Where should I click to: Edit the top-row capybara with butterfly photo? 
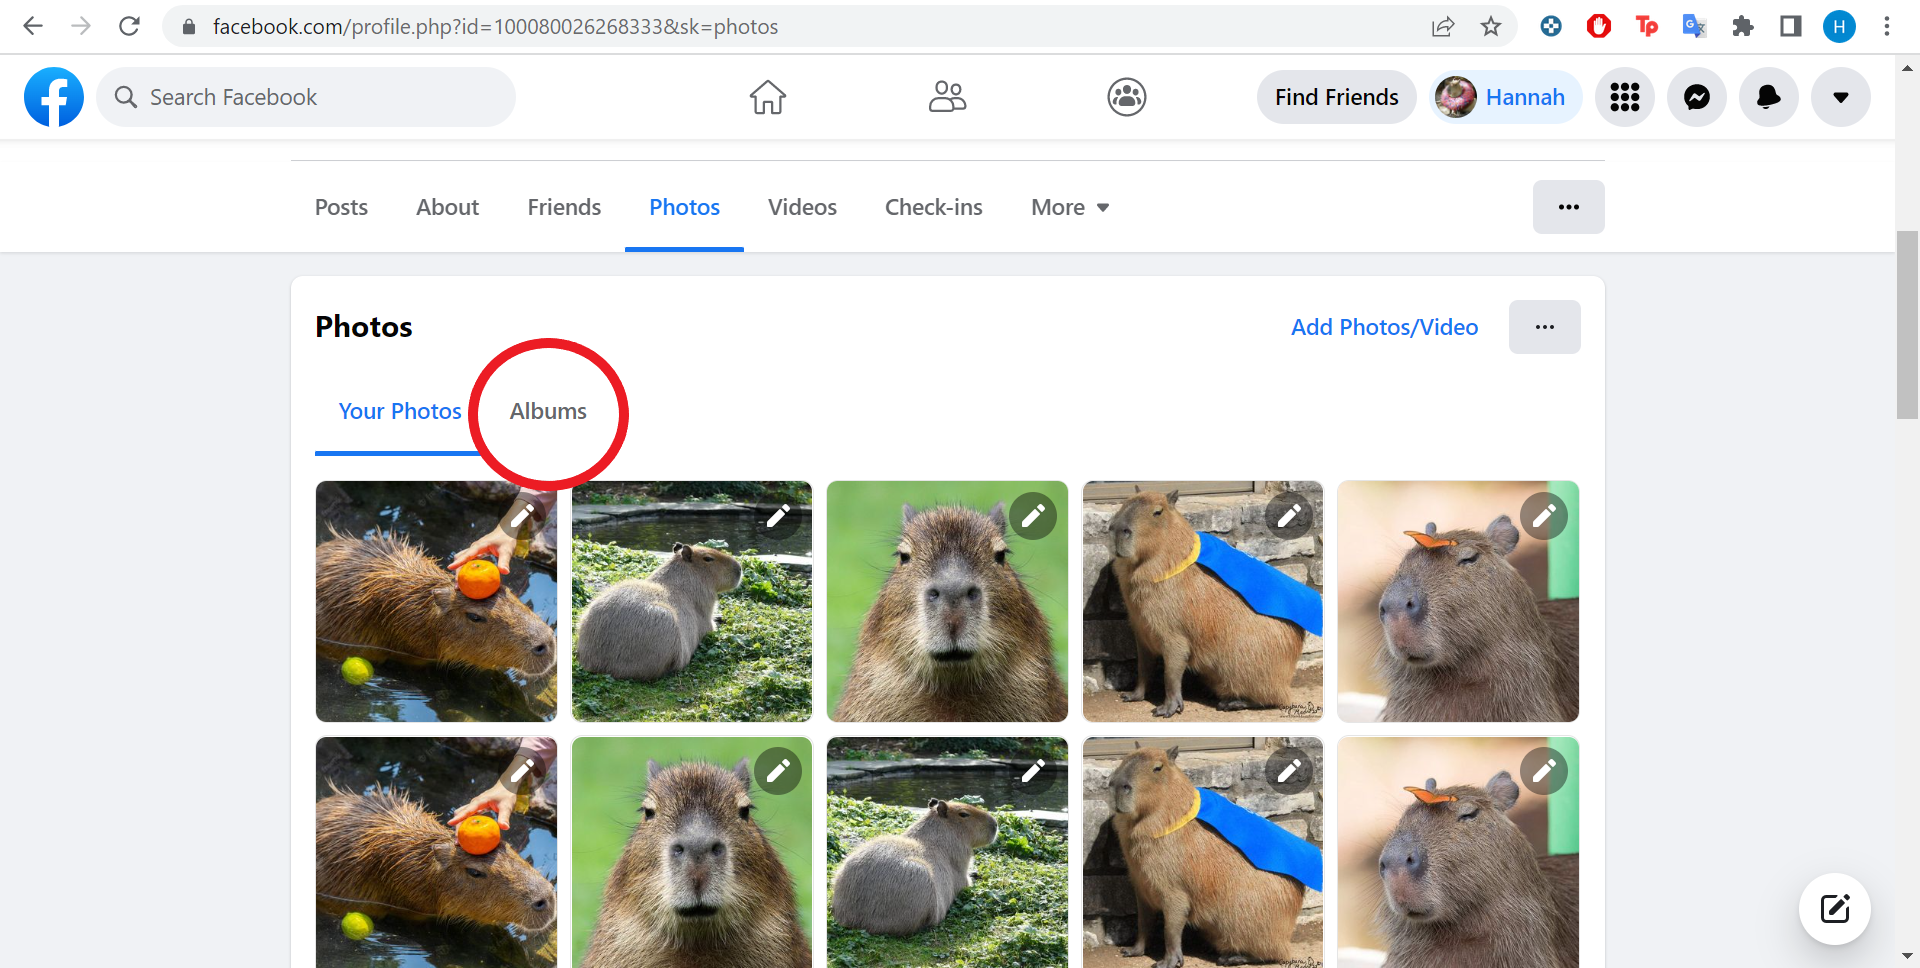pos(1544,516)
